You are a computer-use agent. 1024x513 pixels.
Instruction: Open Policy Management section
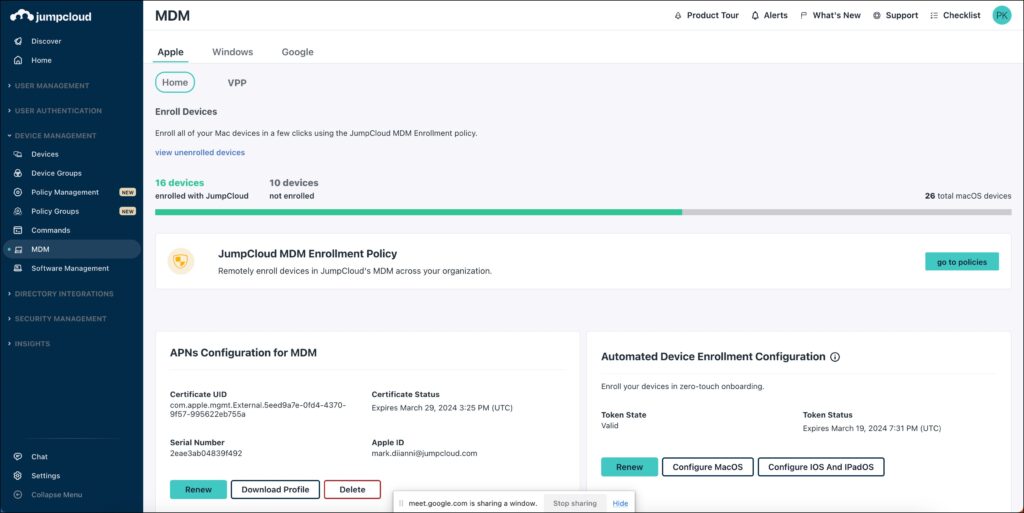(x=64, y=192)
